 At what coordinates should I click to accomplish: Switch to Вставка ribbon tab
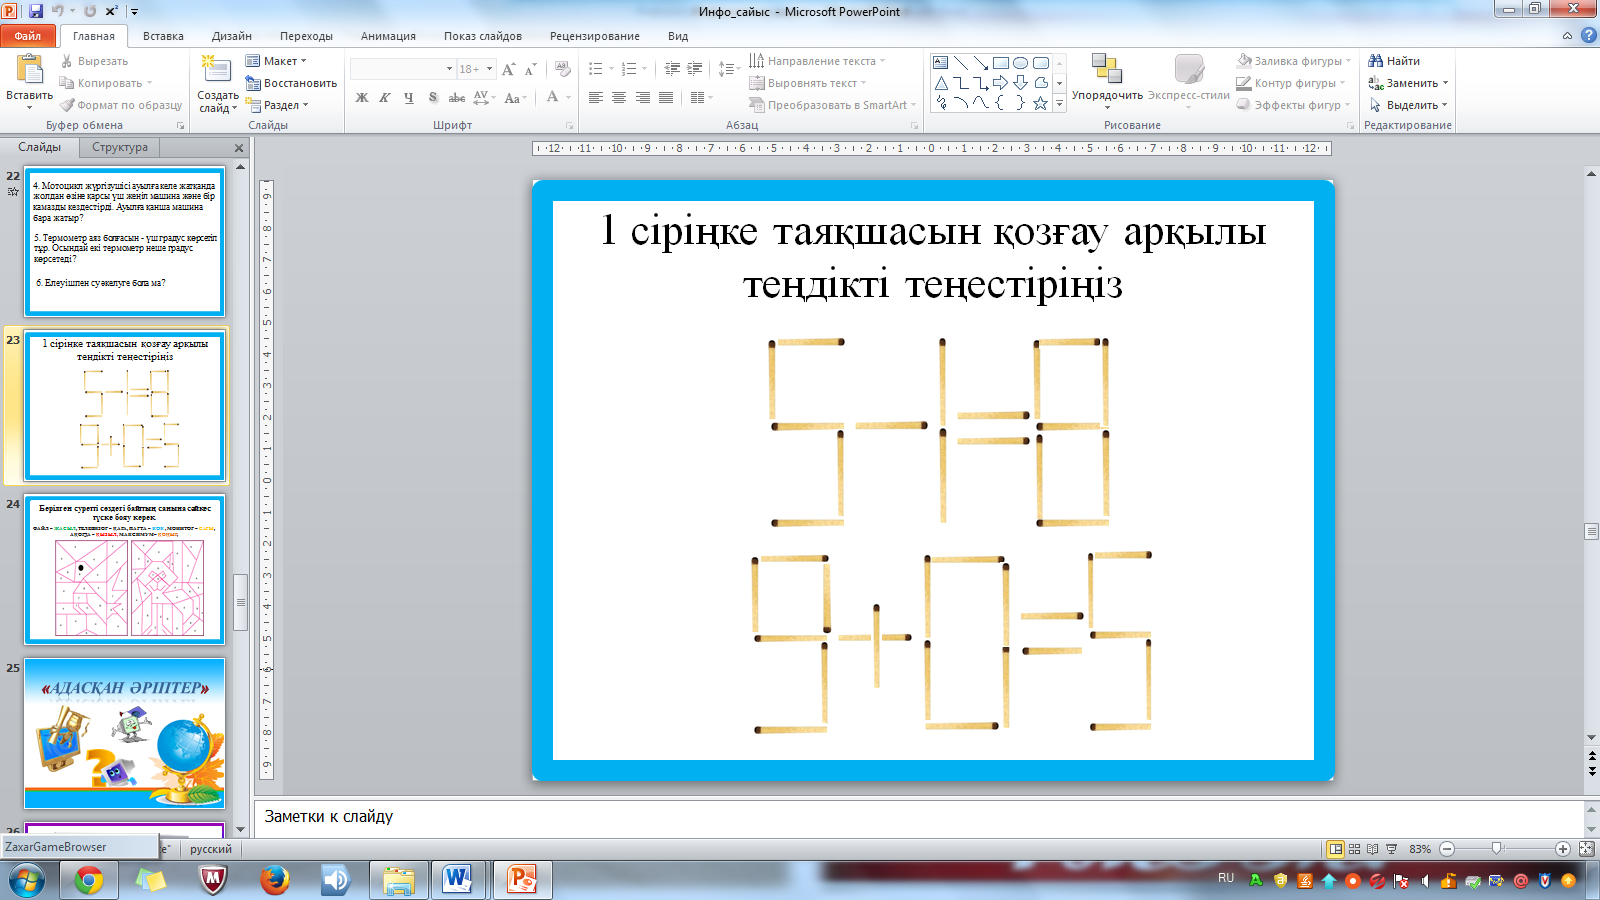click(163, 36)
